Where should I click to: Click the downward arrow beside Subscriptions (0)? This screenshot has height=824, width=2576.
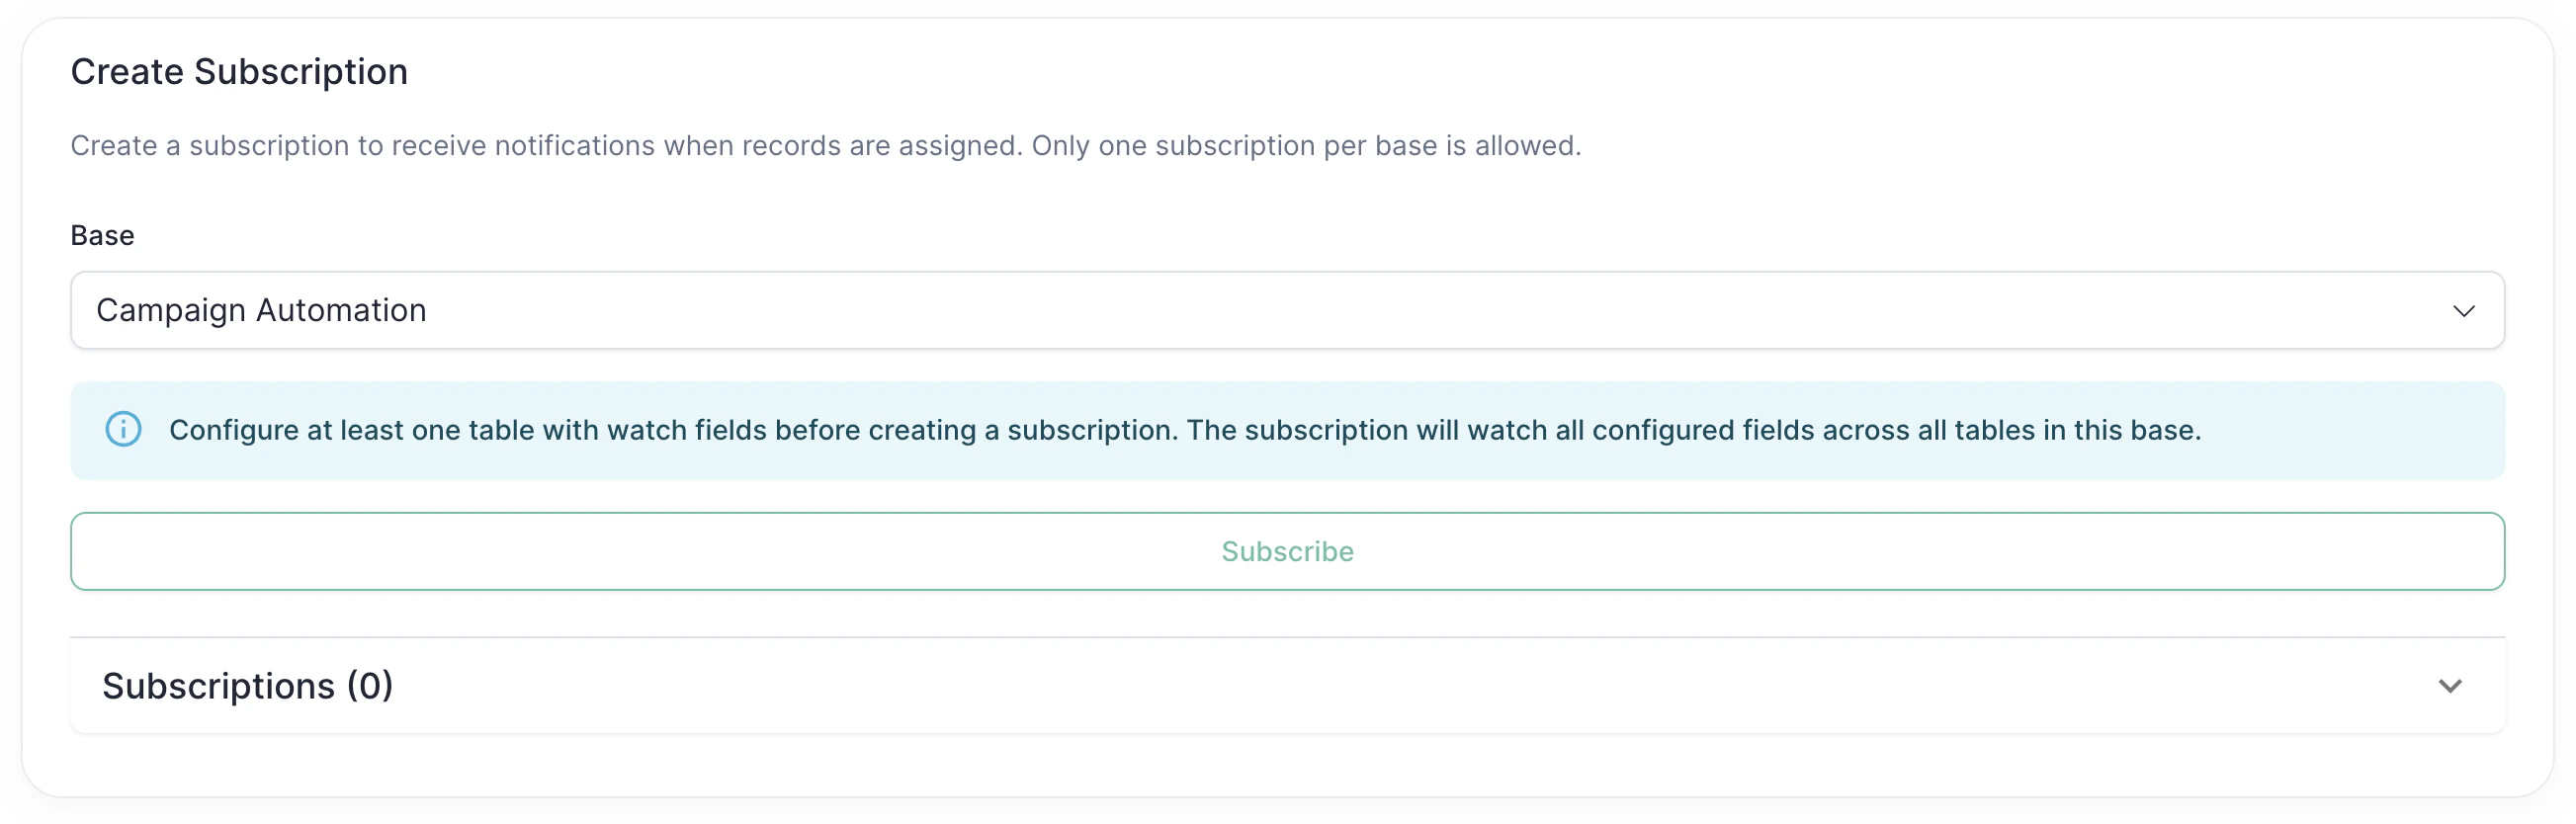(2450, 686)
